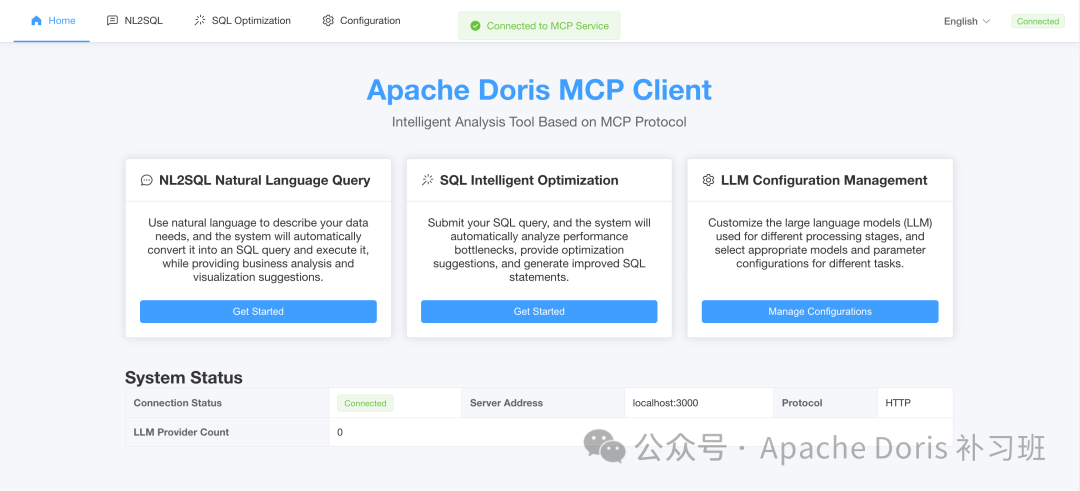
Task: Go to the SQL Optimization tab
Action: (x=242, y=21)
